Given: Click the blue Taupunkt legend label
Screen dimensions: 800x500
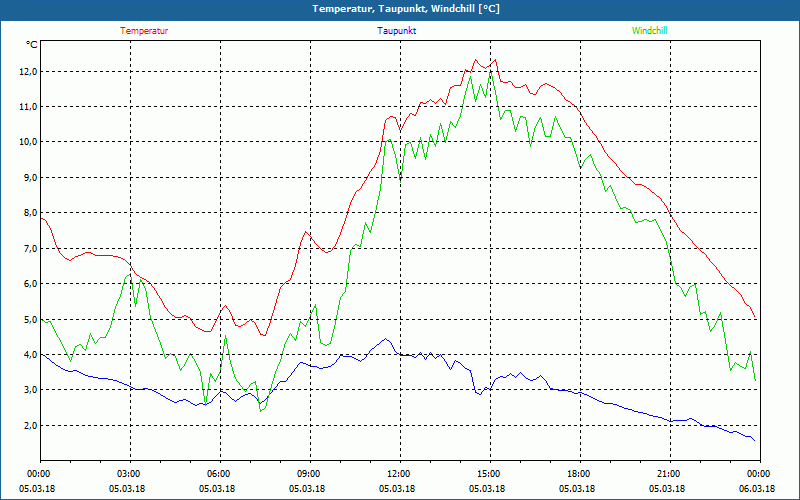Looking at the screenshot, I should (x=396, y=31).
